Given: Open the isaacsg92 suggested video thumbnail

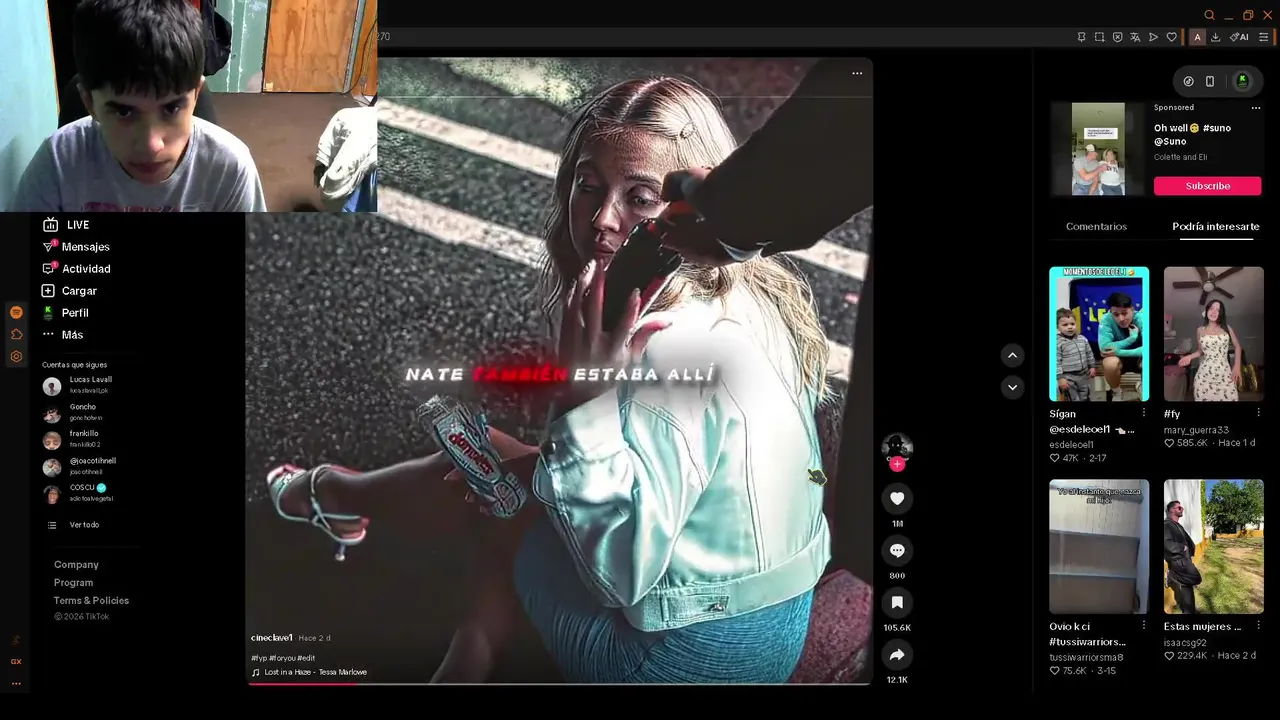Looking at the screenshot, I should [1213, 547].
